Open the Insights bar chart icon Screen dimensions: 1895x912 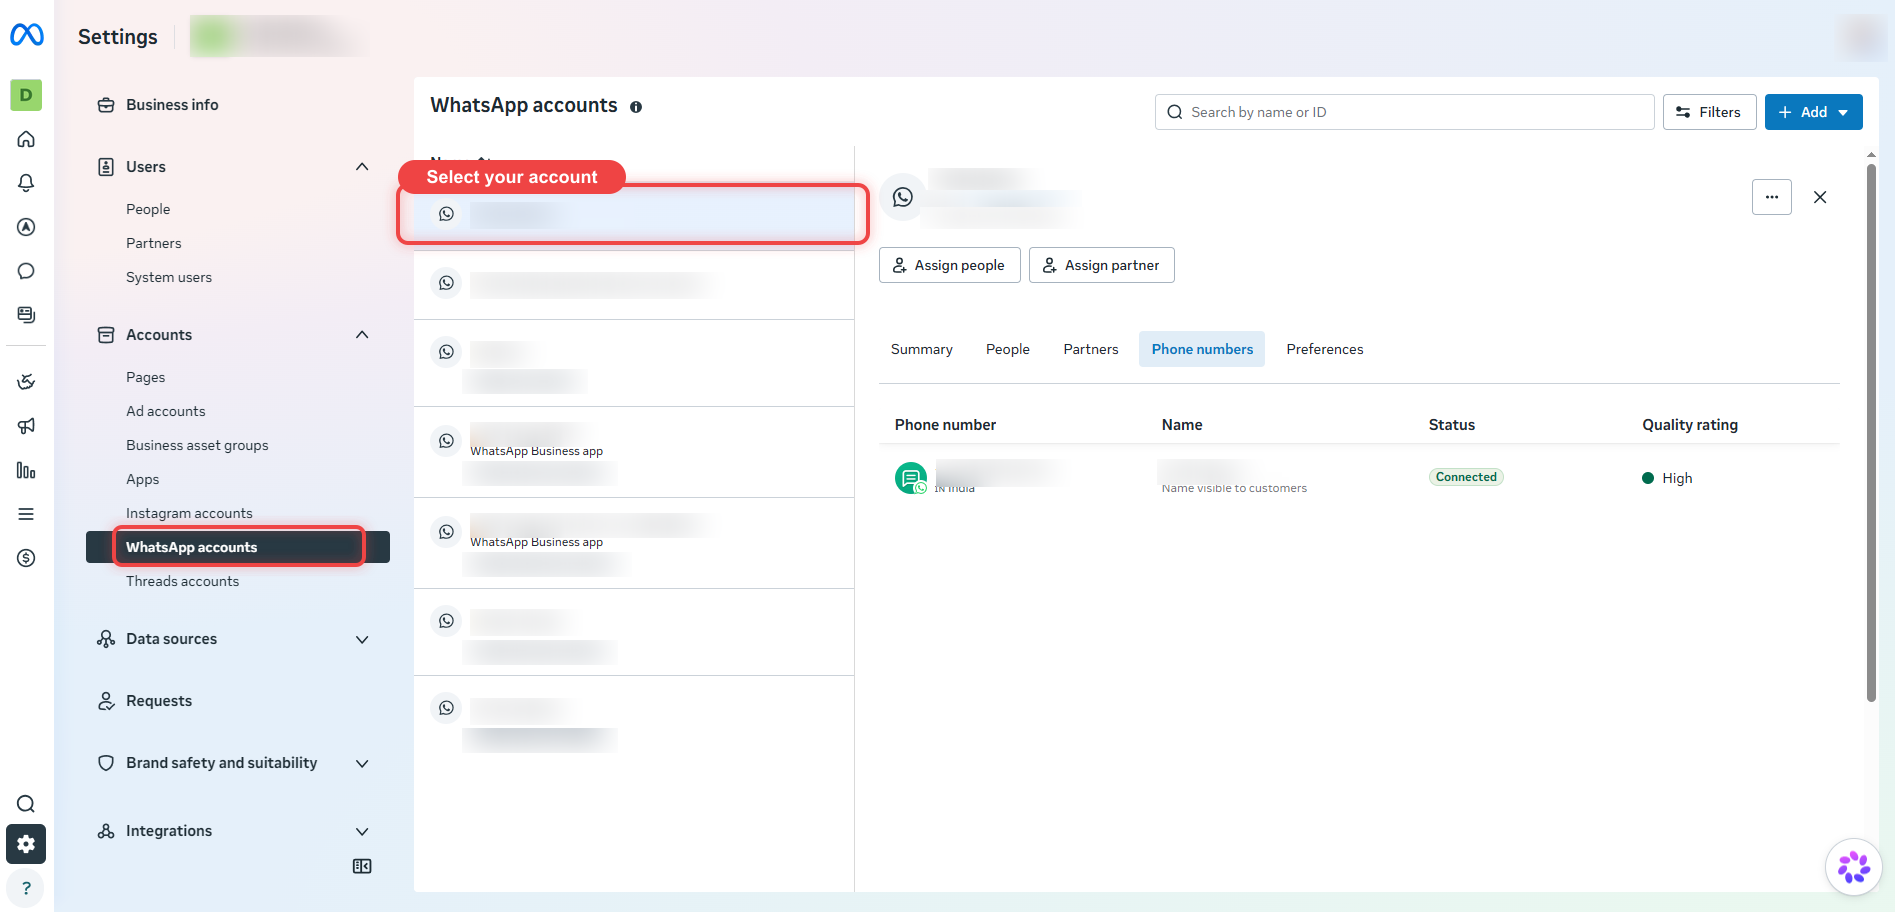point(26,470)
